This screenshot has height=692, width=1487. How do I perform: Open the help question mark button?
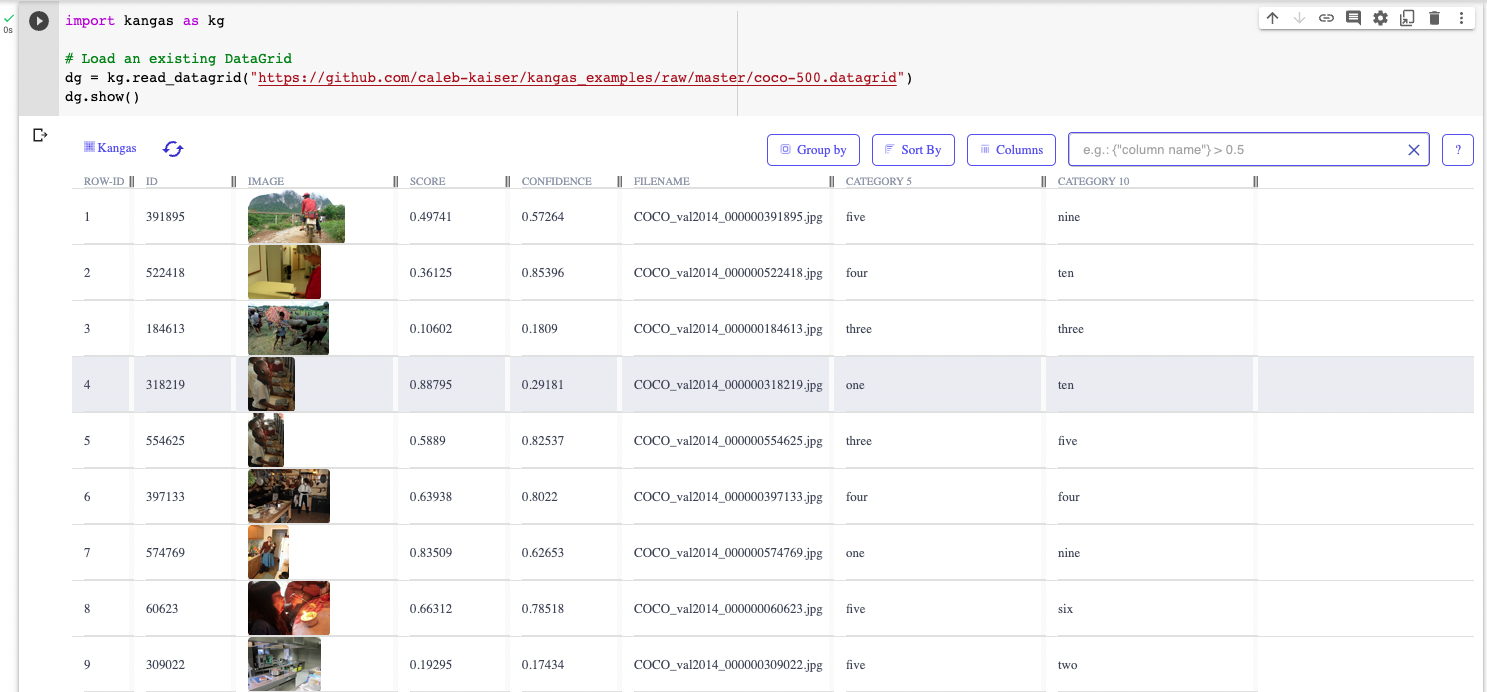point(1458,150)
